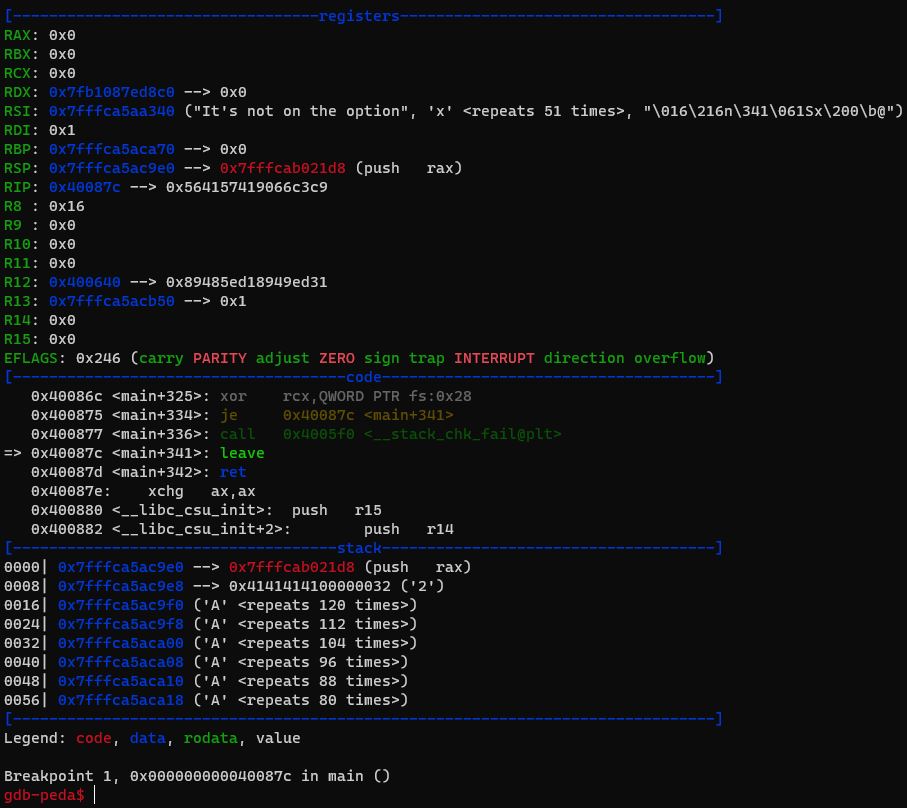Click the RIP address 0x40087c
Viewport: 907px width, 808px height.
pos(85,187)
